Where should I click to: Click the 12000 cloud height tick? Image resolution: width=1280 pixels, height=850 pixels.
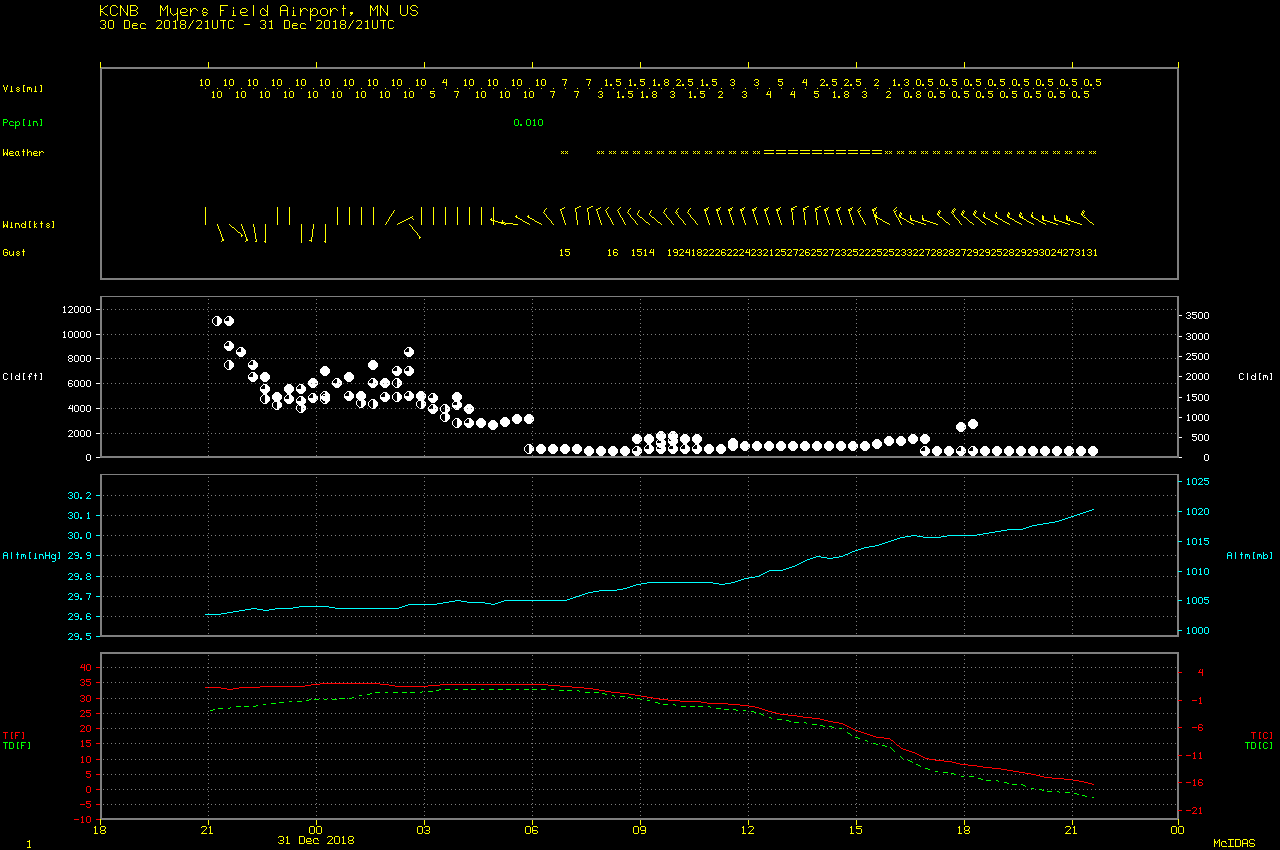coord(76,310)
